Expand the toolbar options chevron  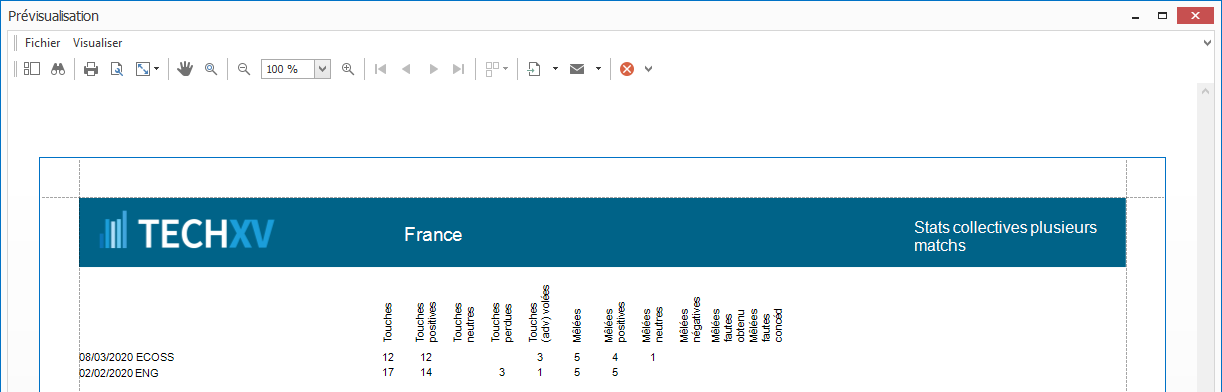coord(648,69)
